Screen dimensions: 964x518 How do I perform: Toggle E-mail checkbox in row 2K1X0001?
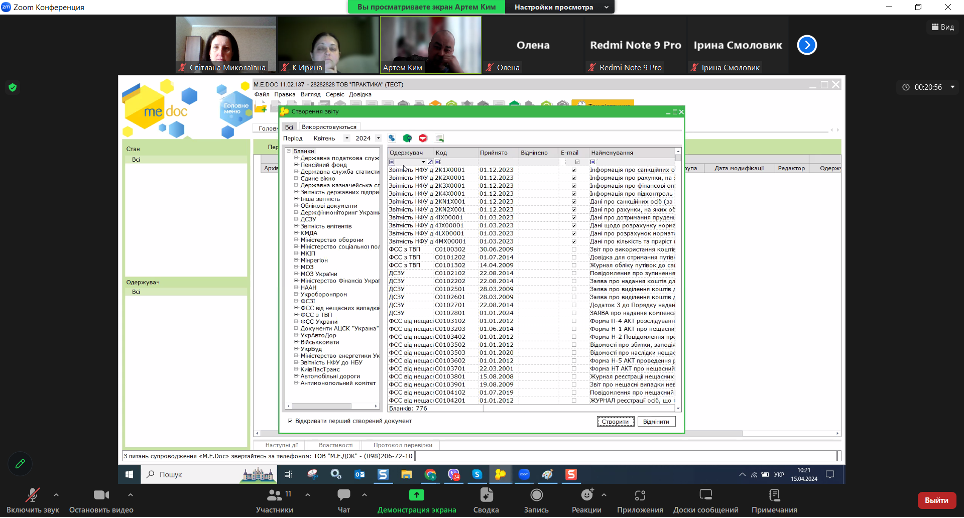[574, 170]
